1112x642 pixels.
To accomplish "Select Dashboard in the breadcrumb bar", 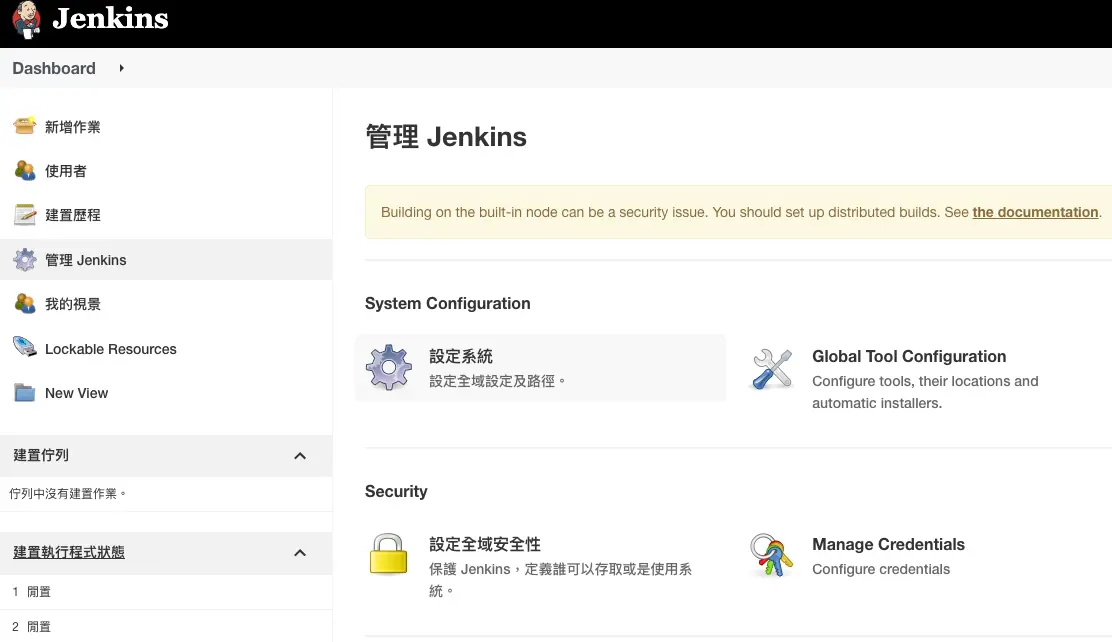I will click(x=53, y=68).
